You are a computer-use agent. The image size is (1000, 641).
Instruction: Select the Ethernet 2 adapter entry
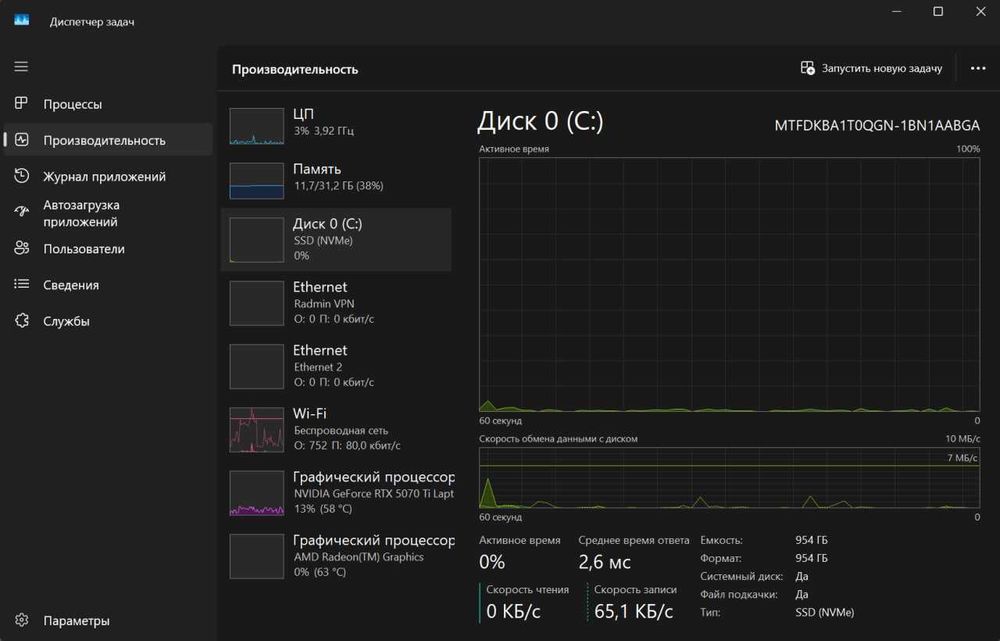click(336, 366)
